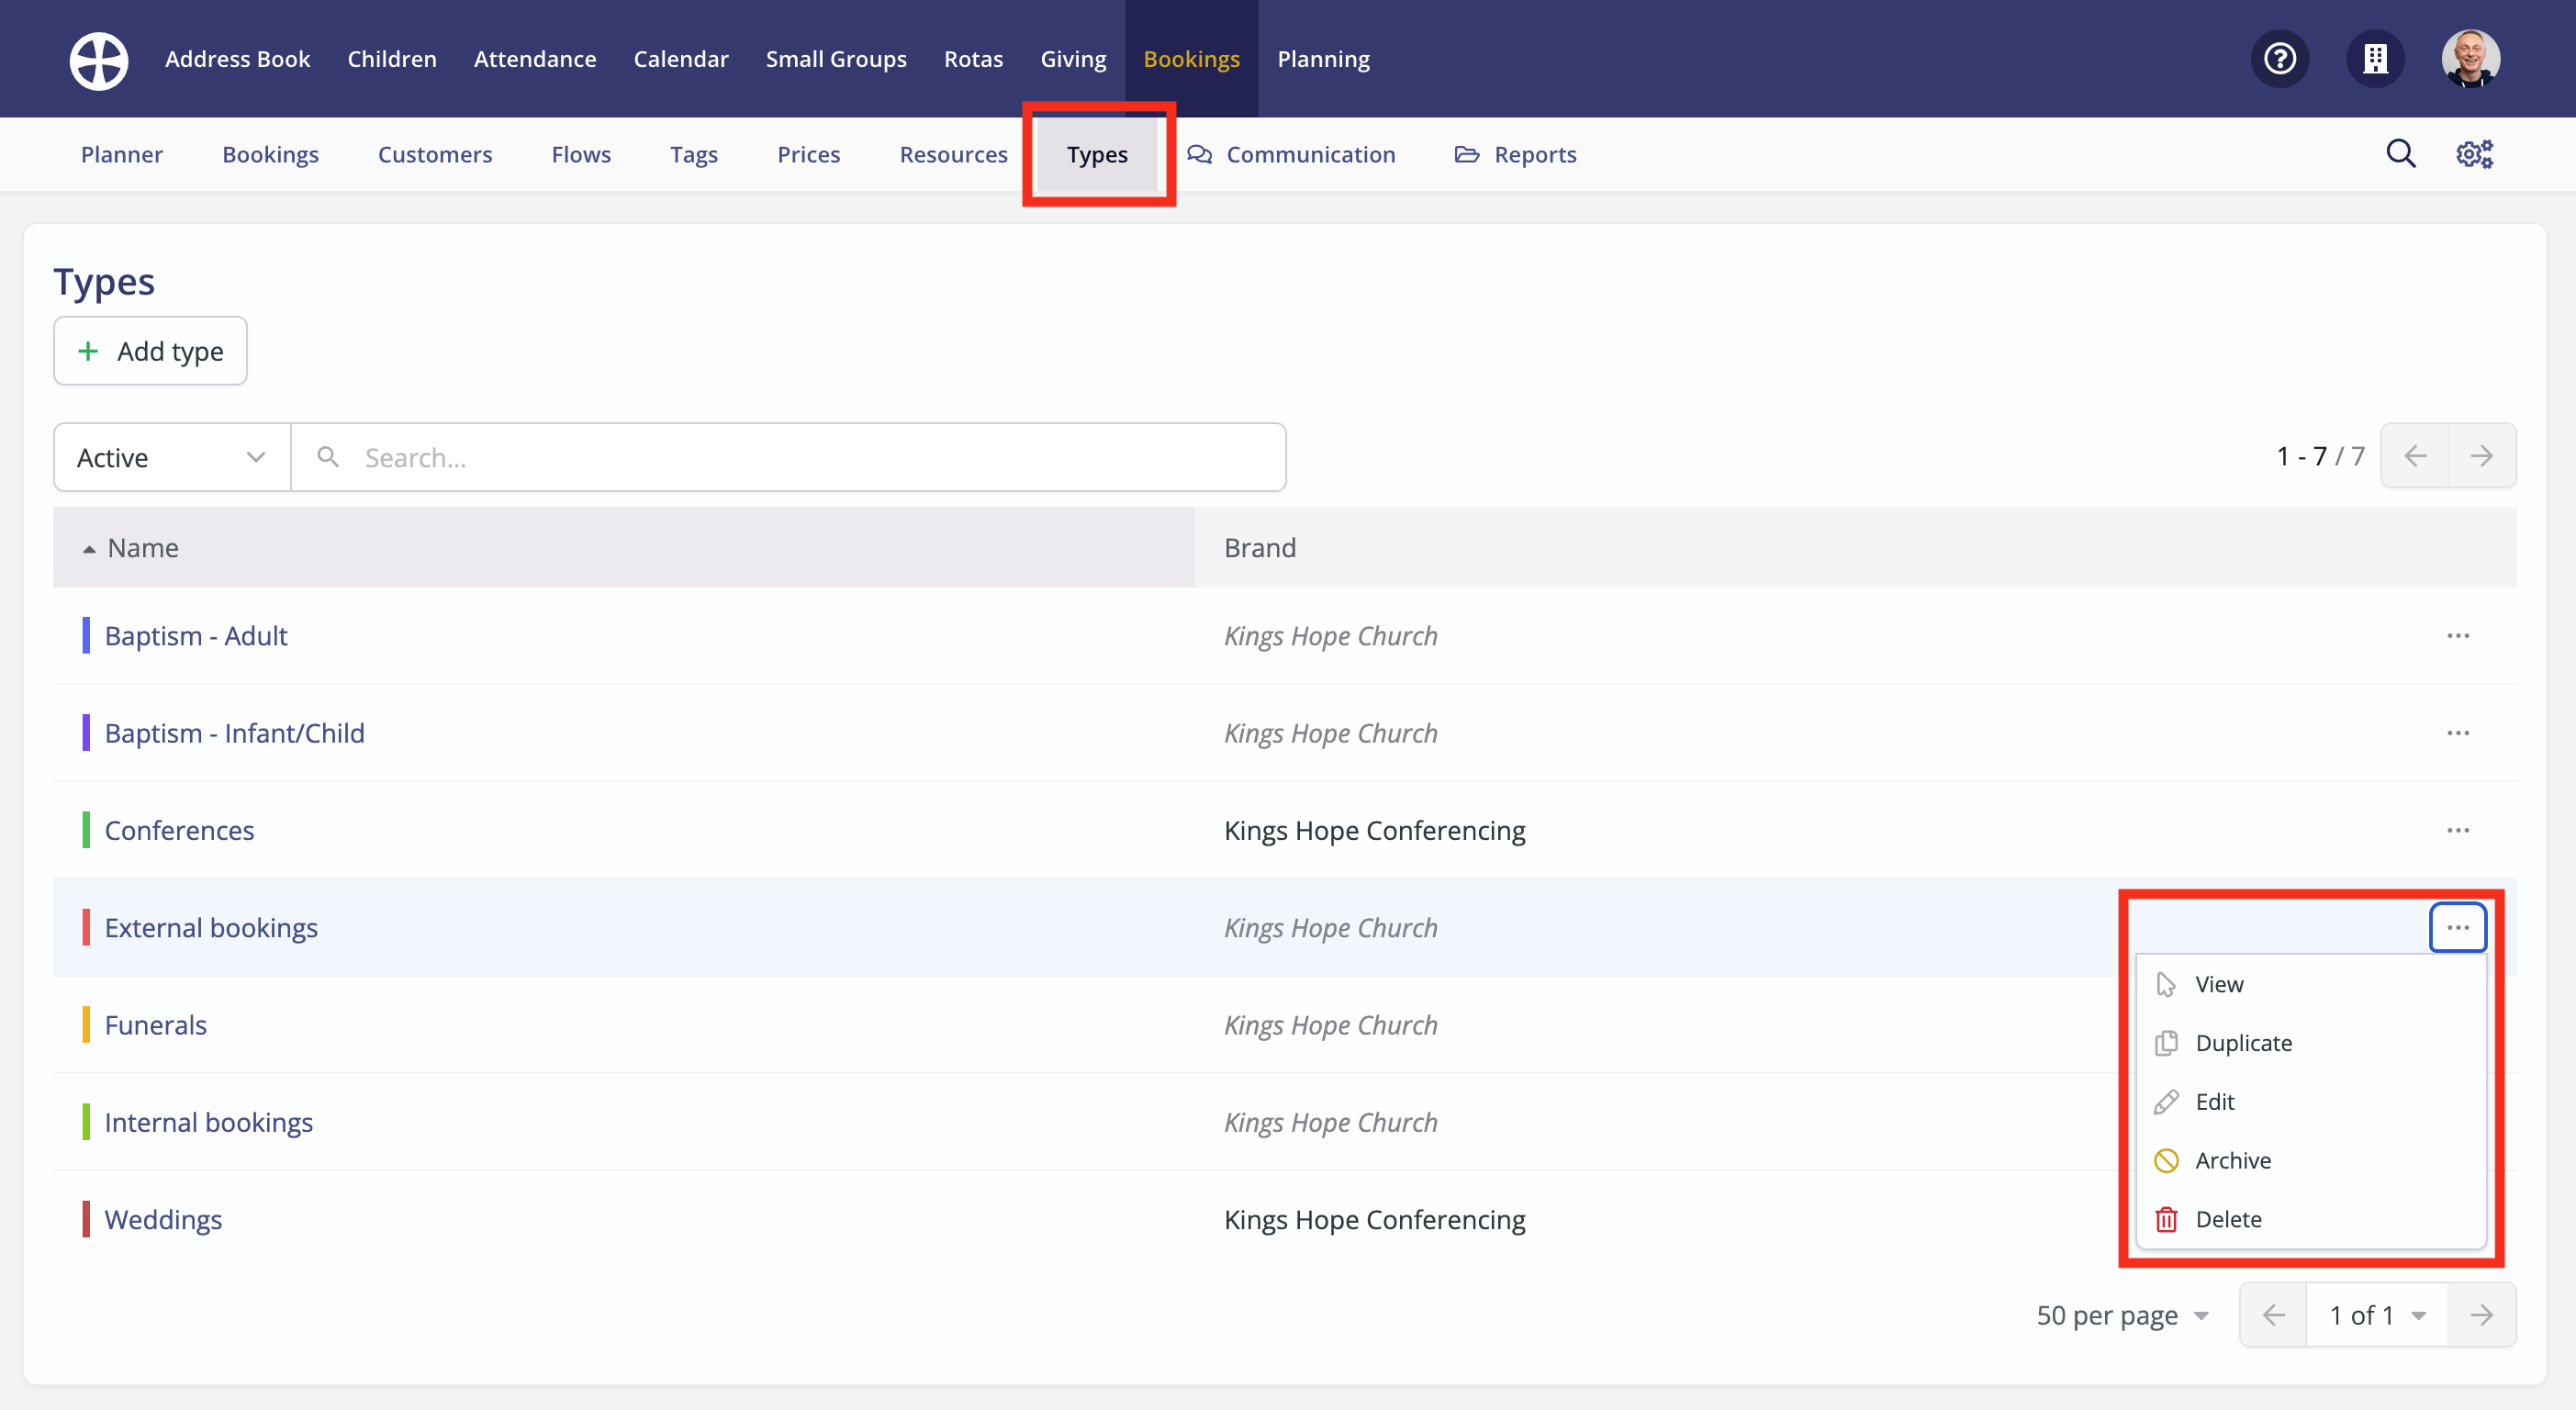
Task: Open the Active status filter dropdown
Action: (x=172, y=457)
